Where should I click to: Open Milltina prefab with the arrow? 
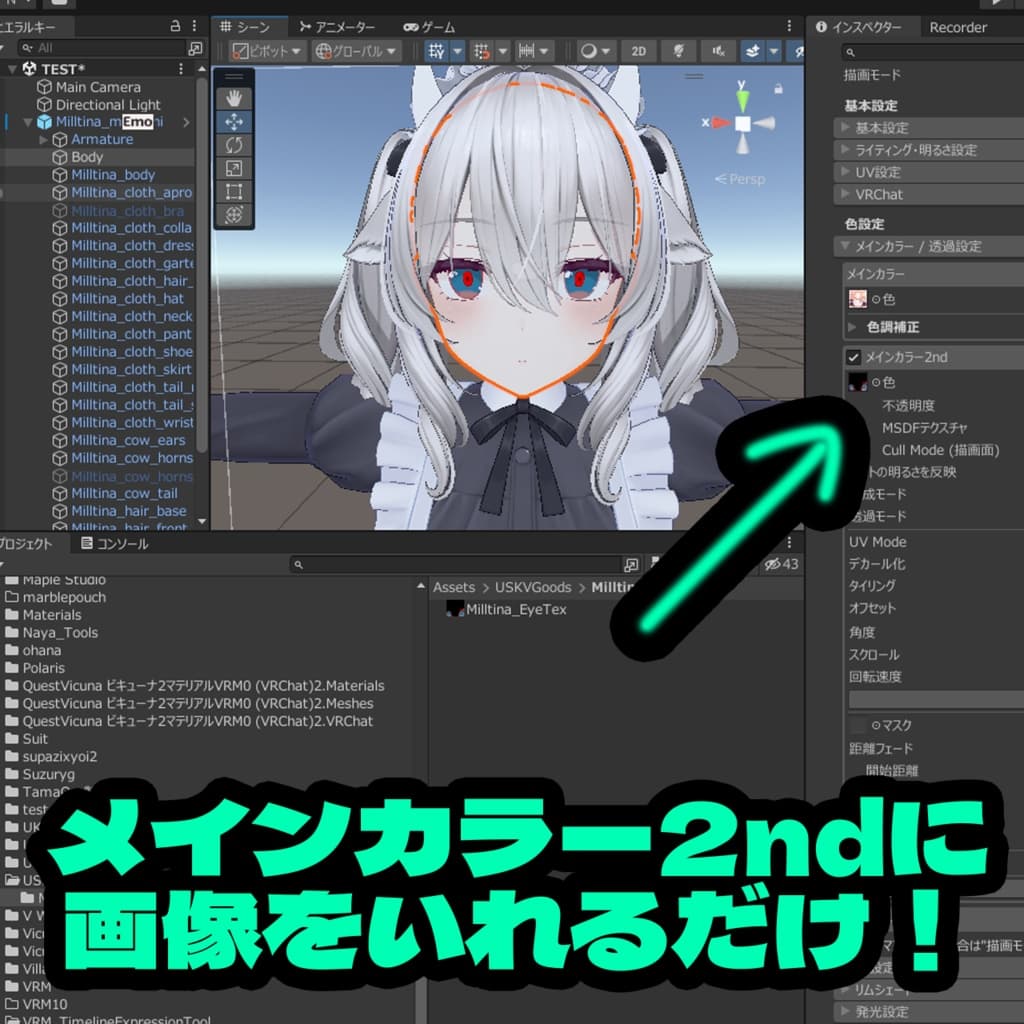tap(186, 122)
